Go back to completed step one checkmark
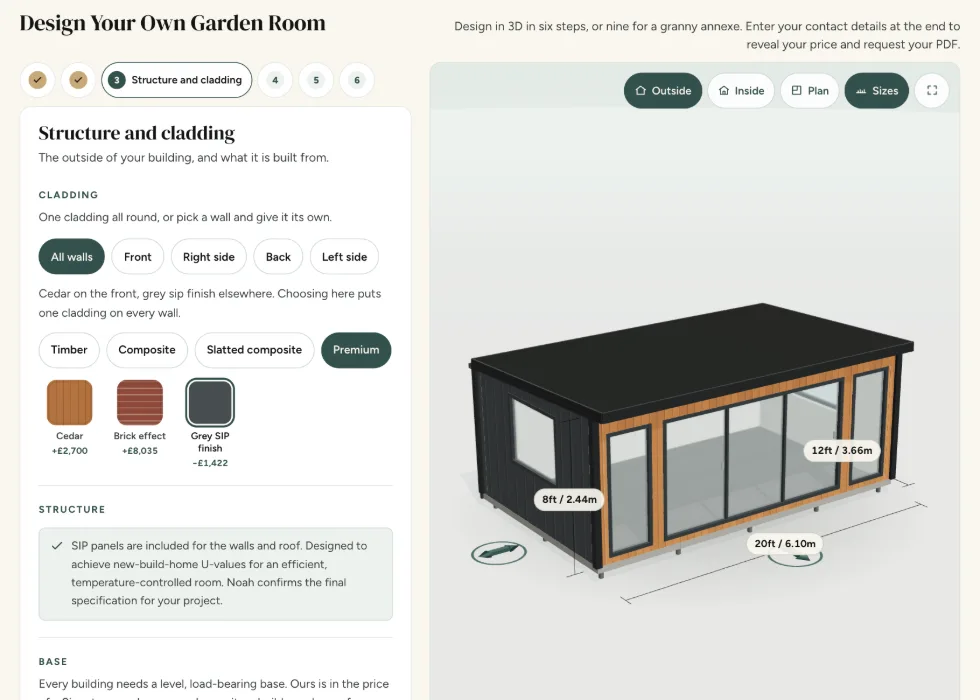The height and width of the screenshot is (700, 980). [38, 80]
